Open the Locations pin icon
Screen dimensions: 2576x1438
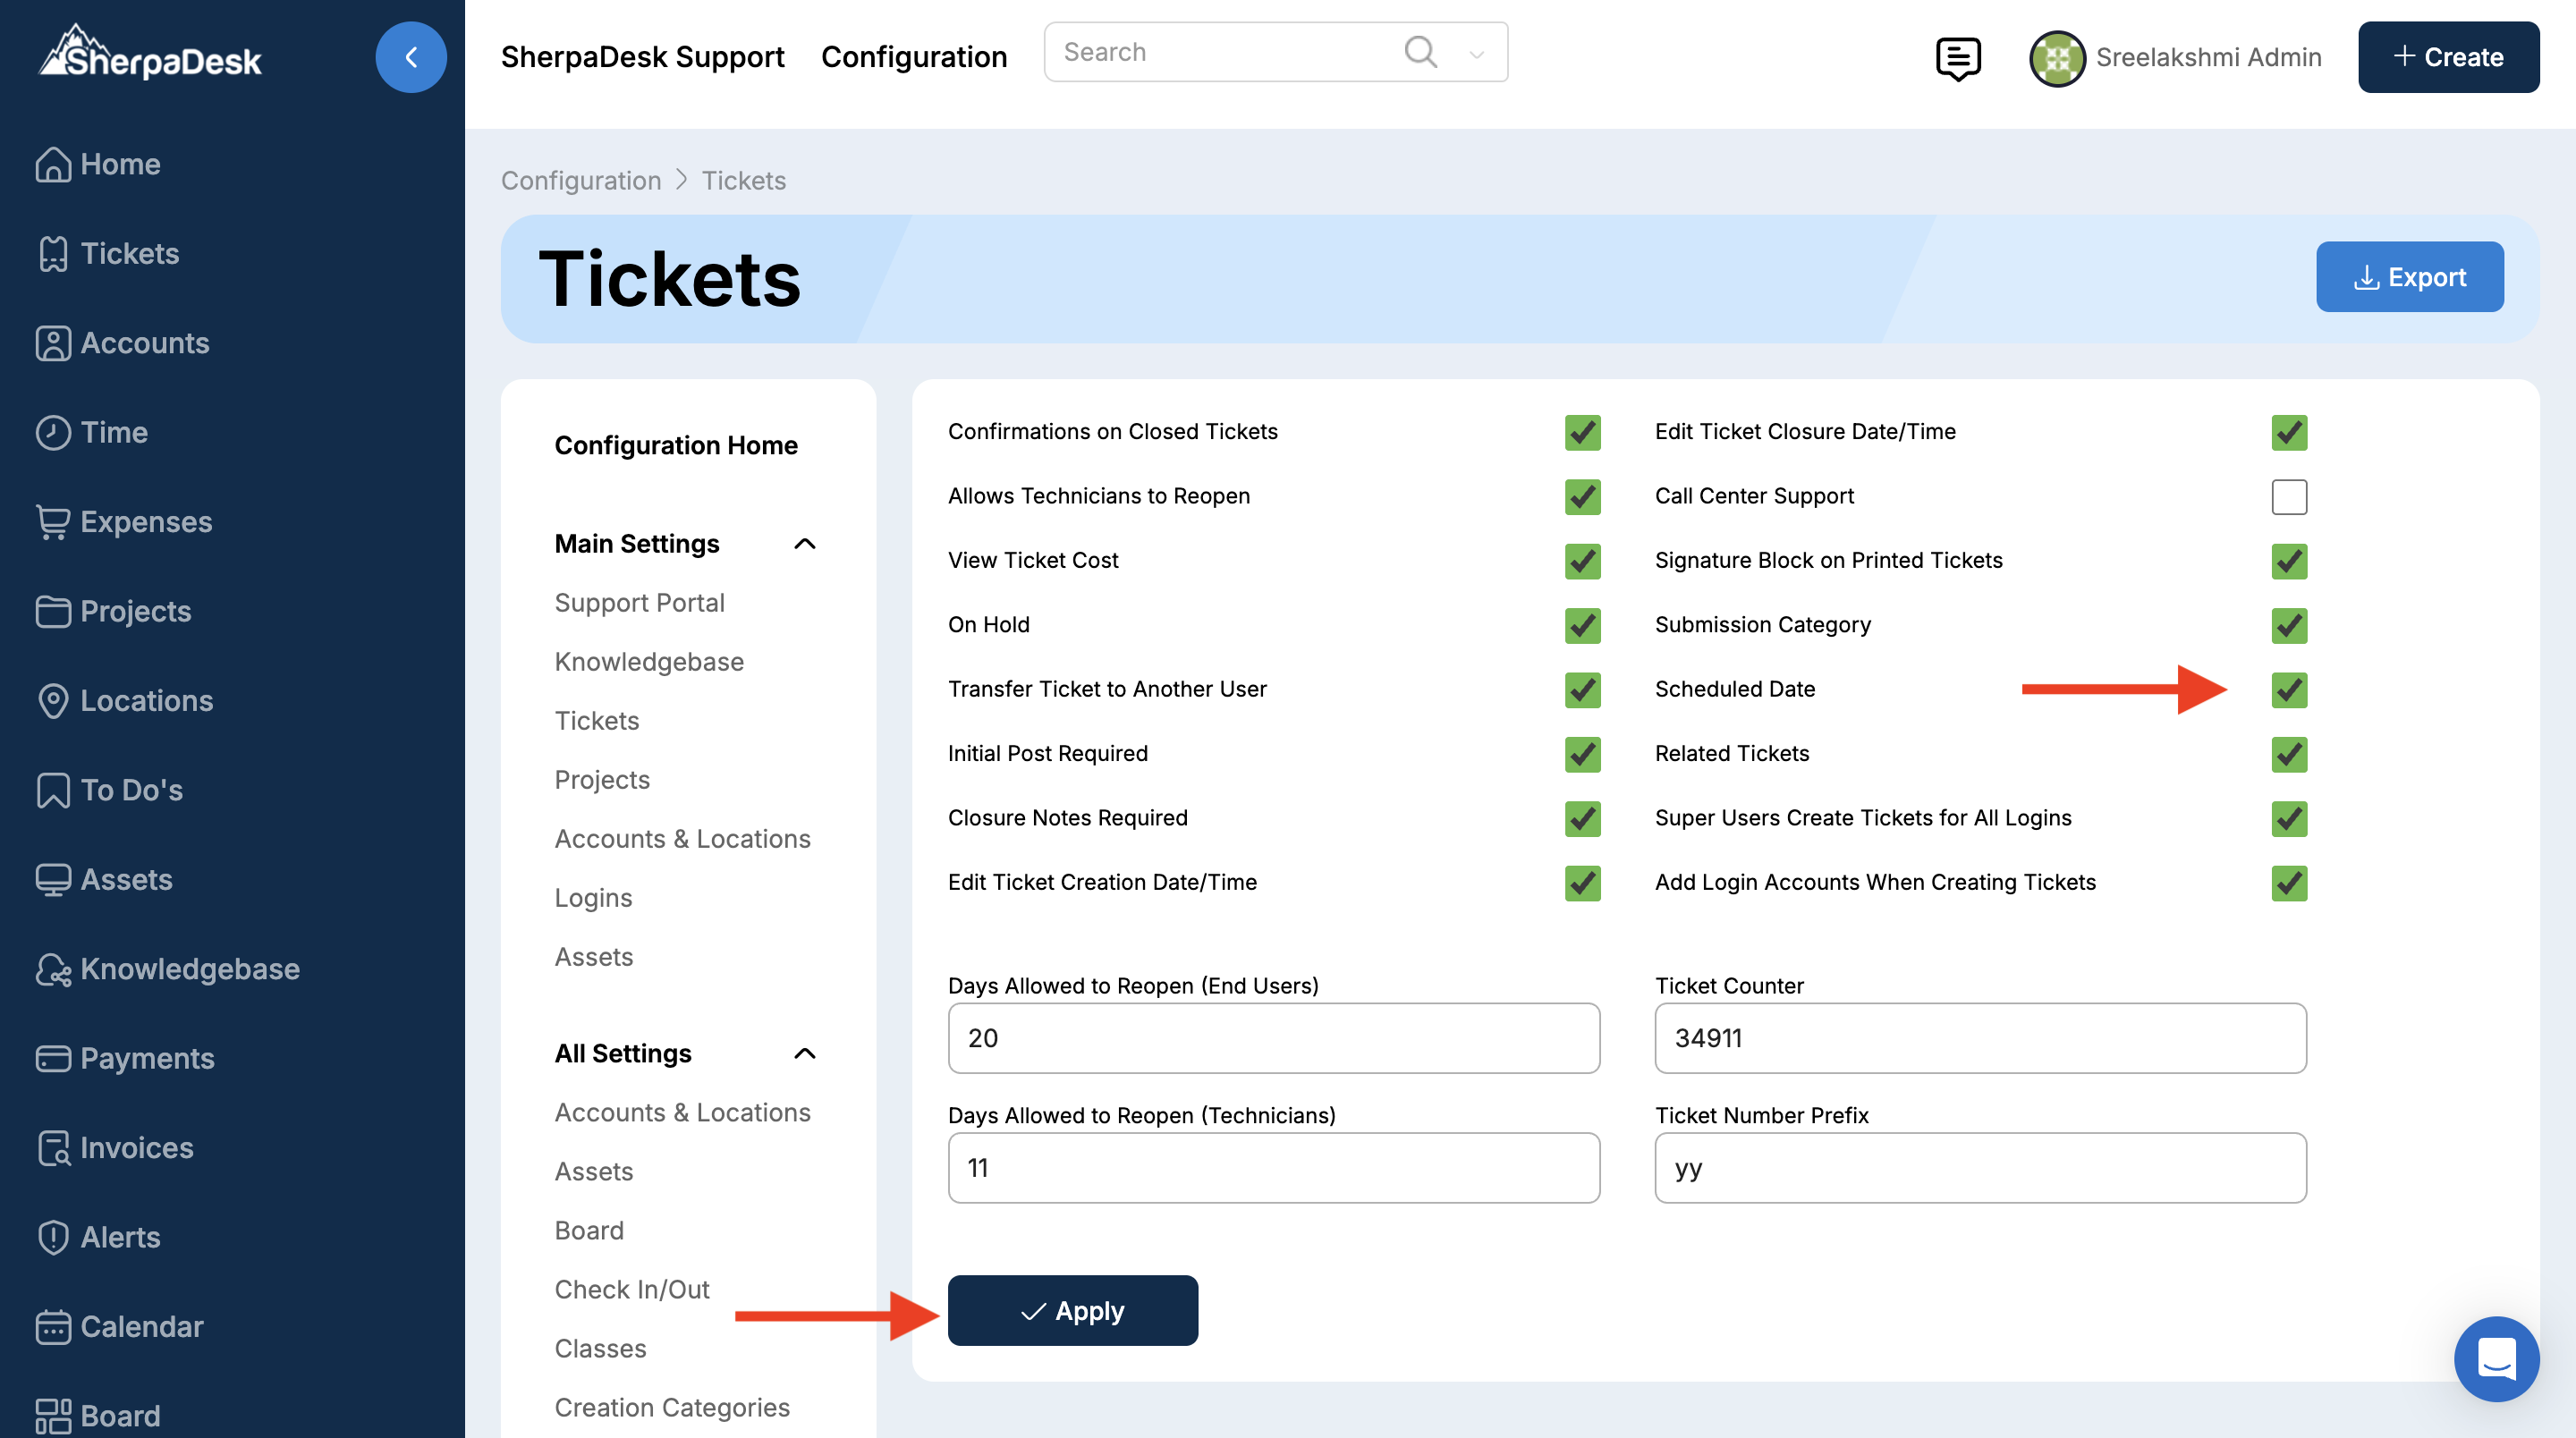click(x=53, y=701)
